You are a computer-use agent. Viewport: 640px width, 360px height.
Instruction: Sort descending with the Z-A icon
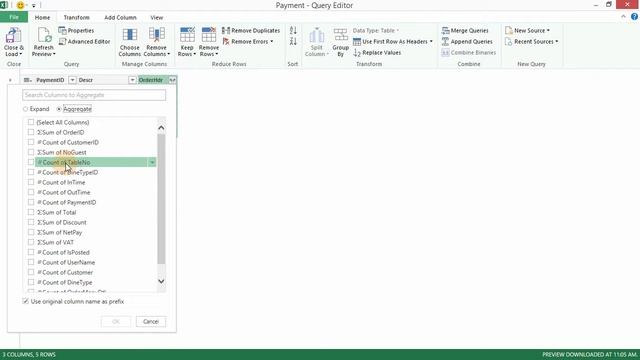293,41
